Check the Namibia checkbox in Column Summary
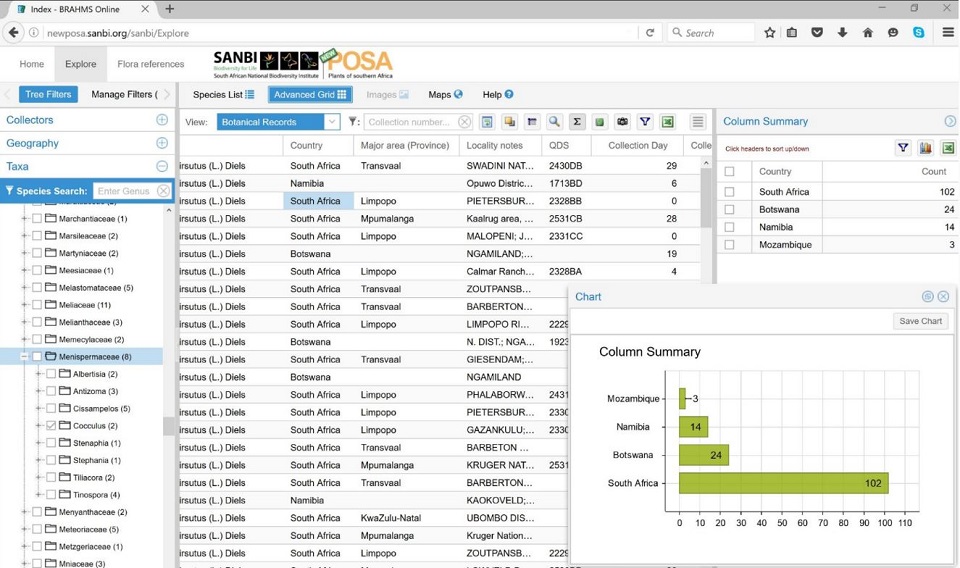960x568 pixels. tap(729, 227)
